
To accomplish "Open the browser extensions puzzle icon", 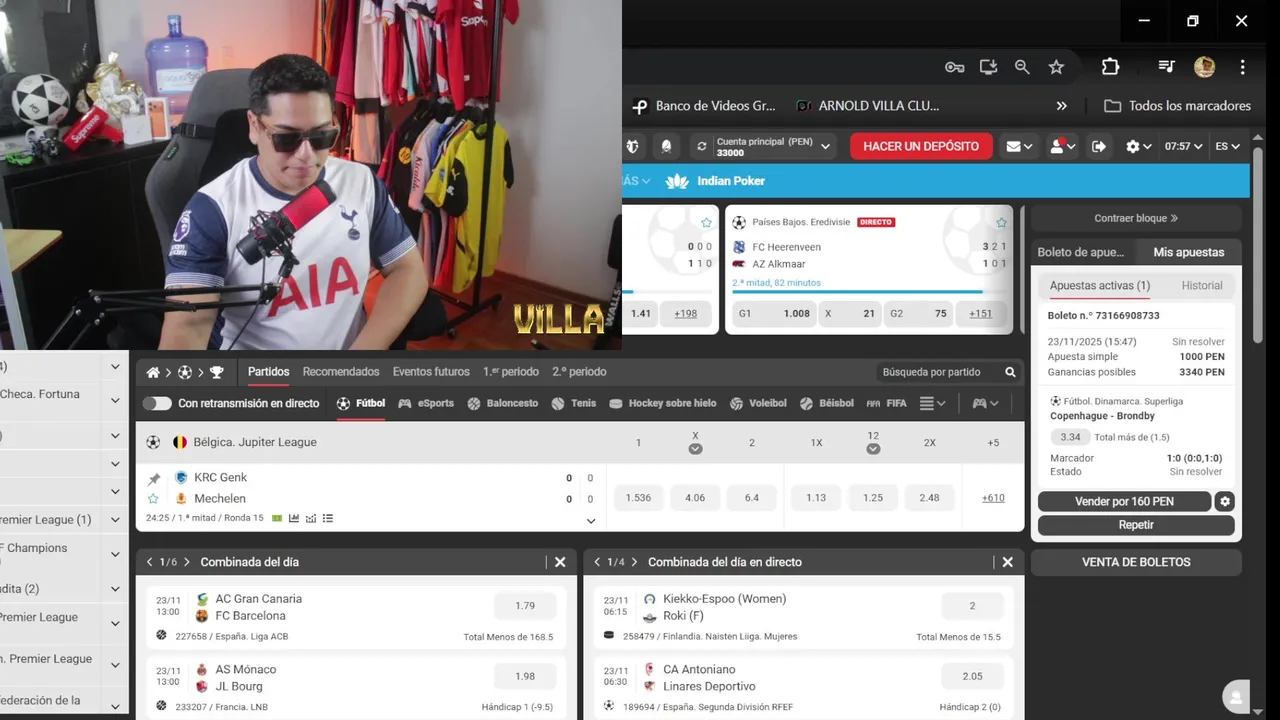I will [1110, 67].
